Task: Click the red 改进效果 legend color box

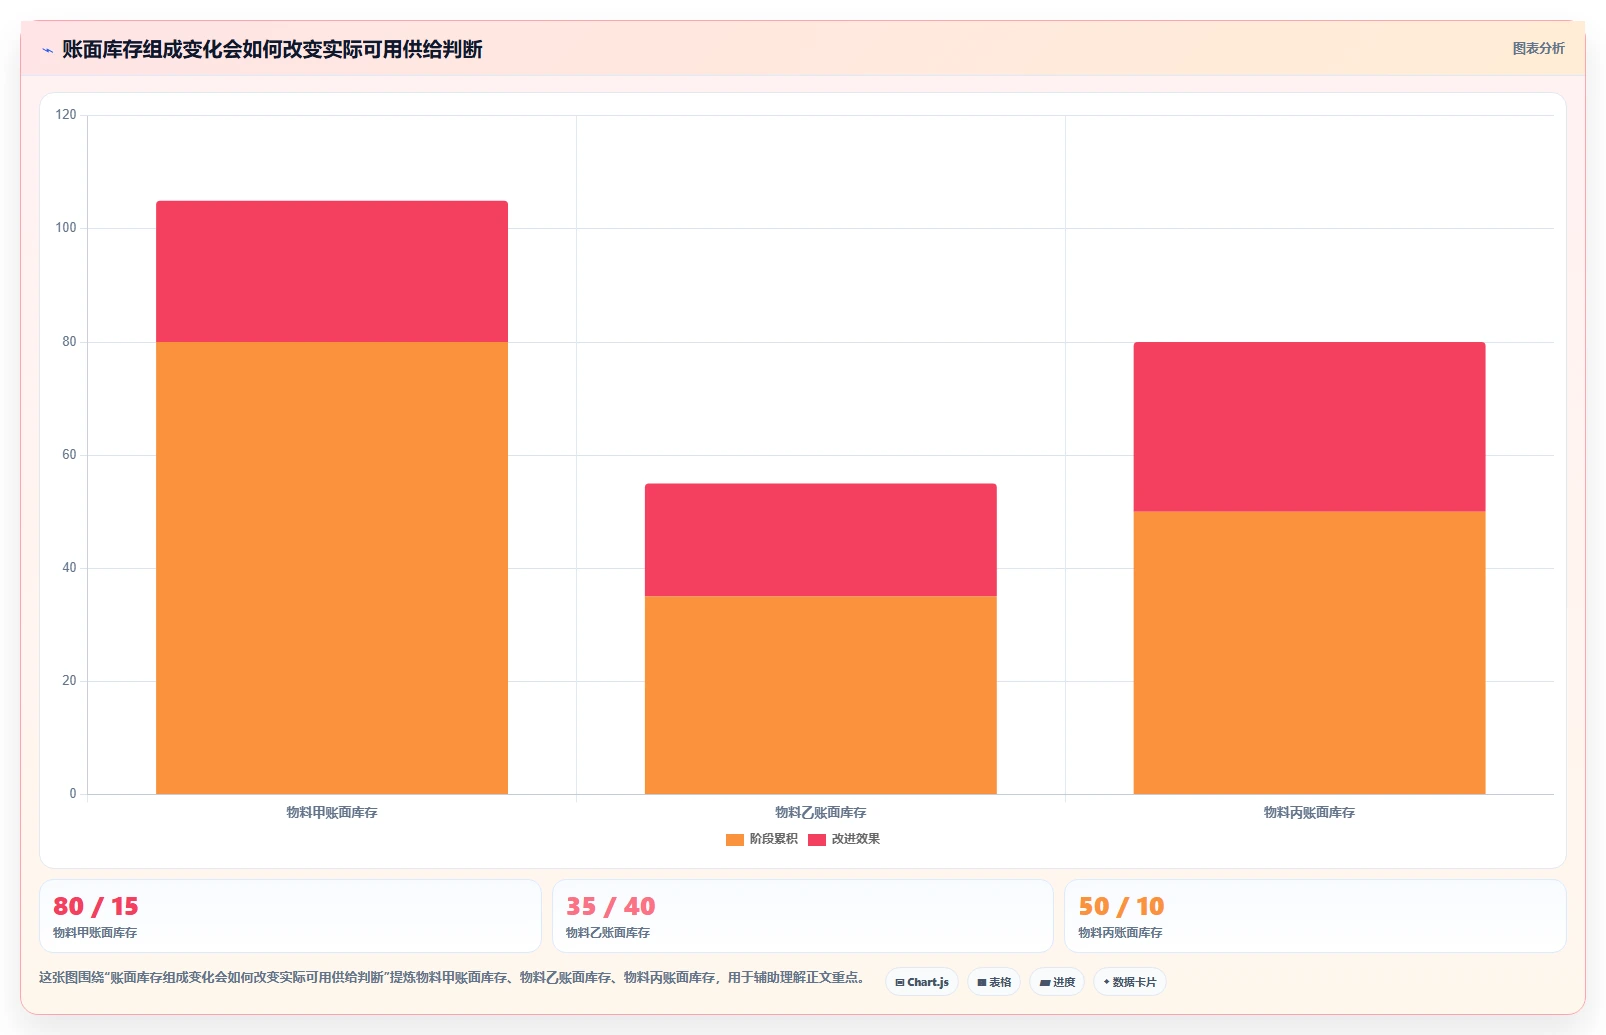Action: [817, 840]
